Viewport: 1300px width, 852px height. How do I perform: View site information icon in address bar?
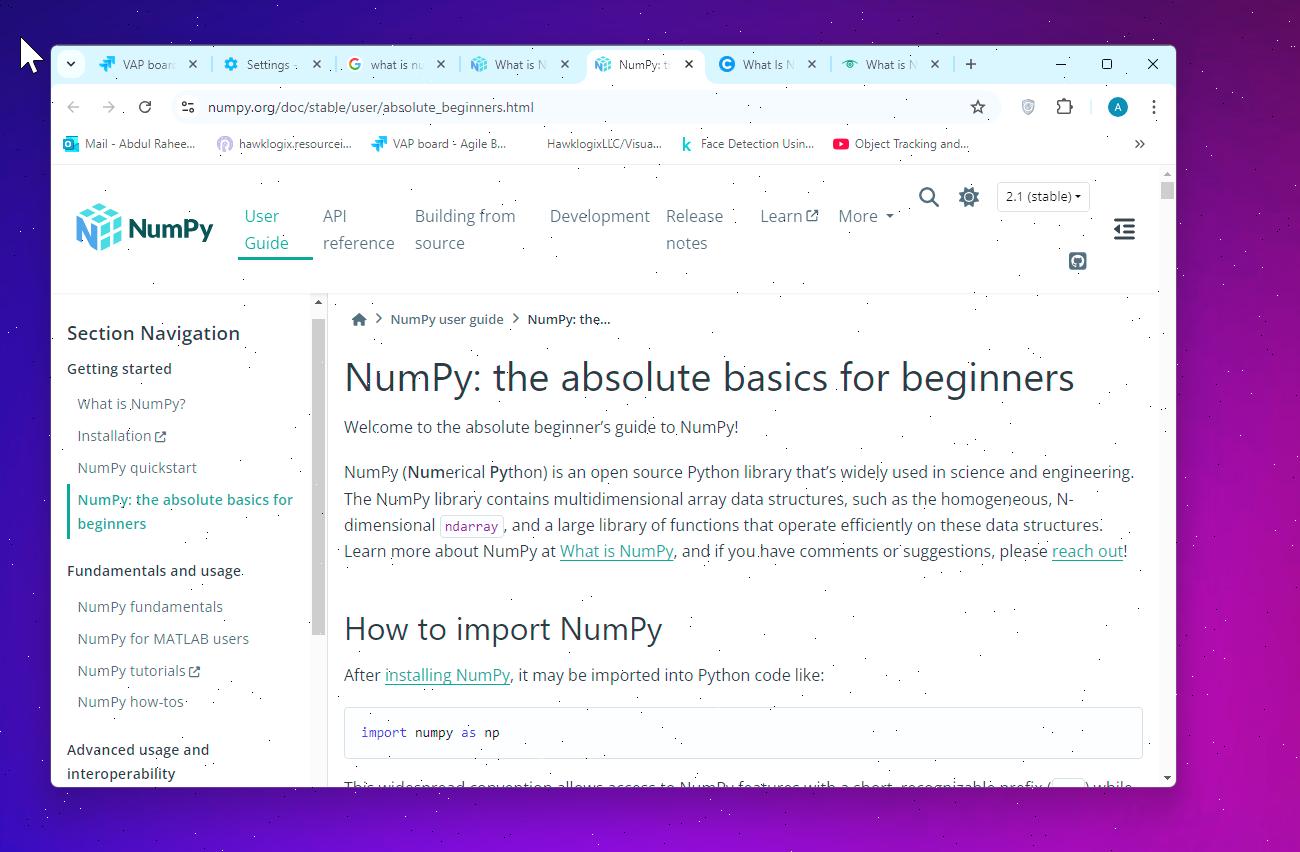pyautogui.click(x=188, y=107)
